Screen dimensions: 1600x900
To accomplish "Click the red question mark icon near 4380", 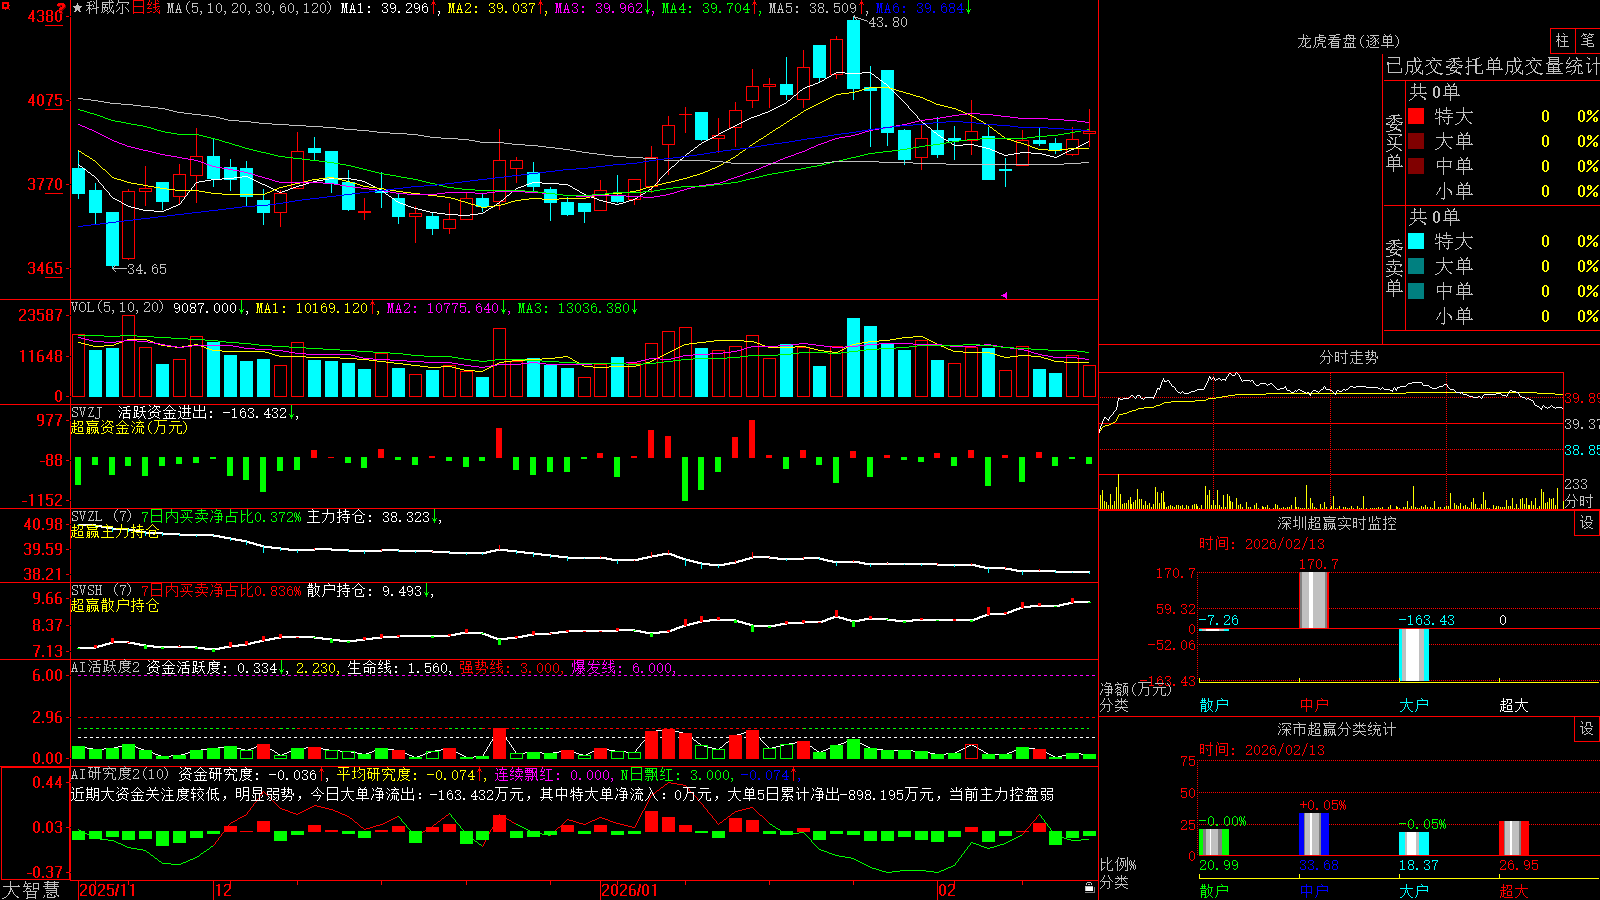I will 62,8.
